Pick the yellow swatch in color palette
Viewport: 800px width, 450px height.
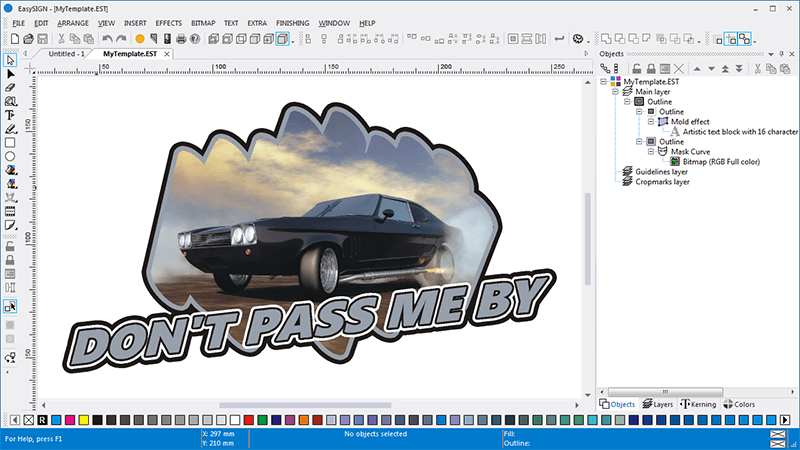click(x=83, y=420)
